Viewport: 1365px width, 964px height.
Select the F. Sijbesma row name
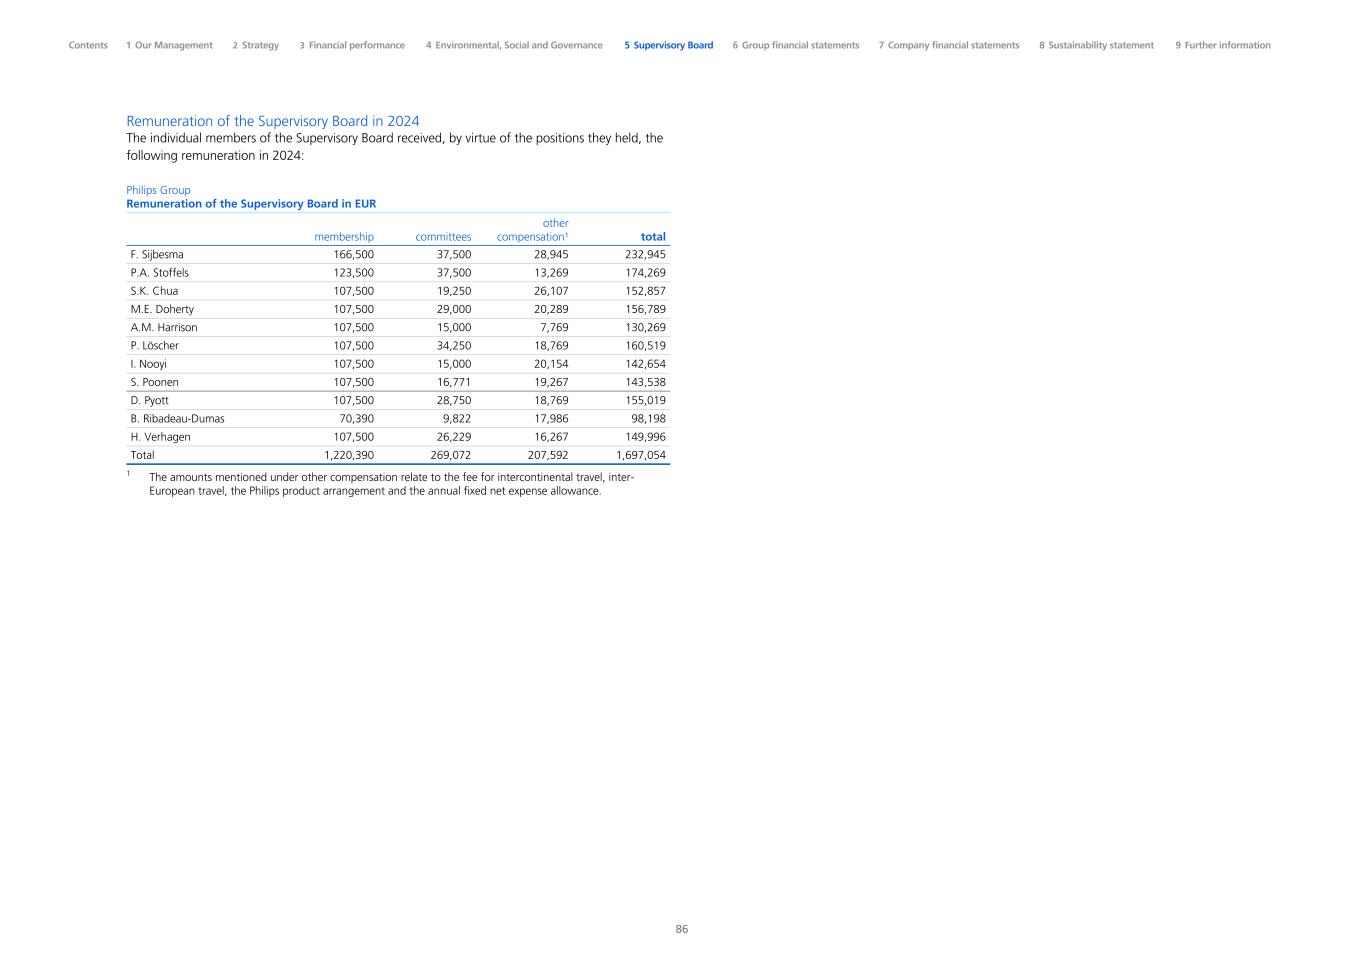coord(157,255)
